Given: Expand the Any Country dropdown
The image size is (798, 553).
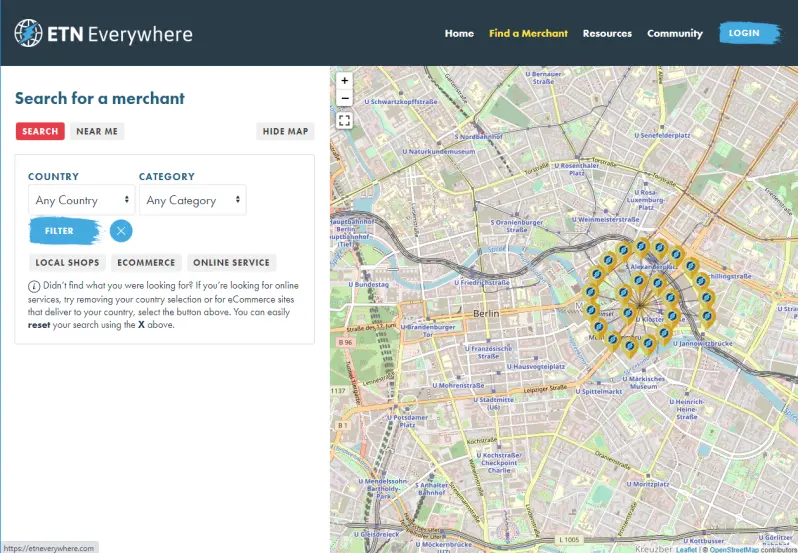Looking at the screenshot, I should 81,200.
